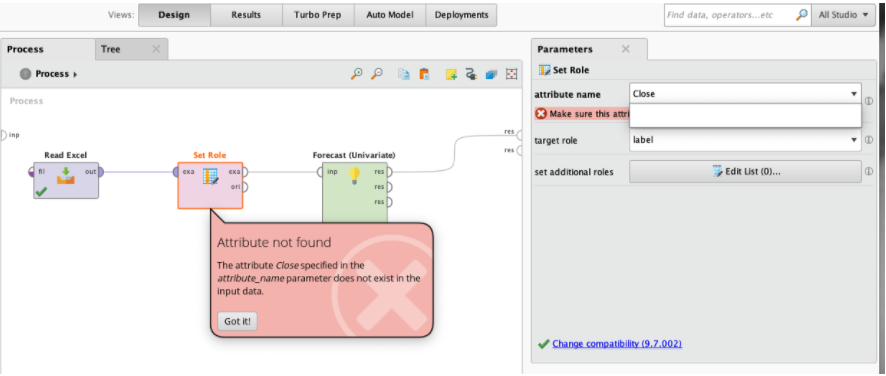This screenshot has height=376, width=886.
Task: Click the red grid auto-fit icon
Action: pos(511,74)
